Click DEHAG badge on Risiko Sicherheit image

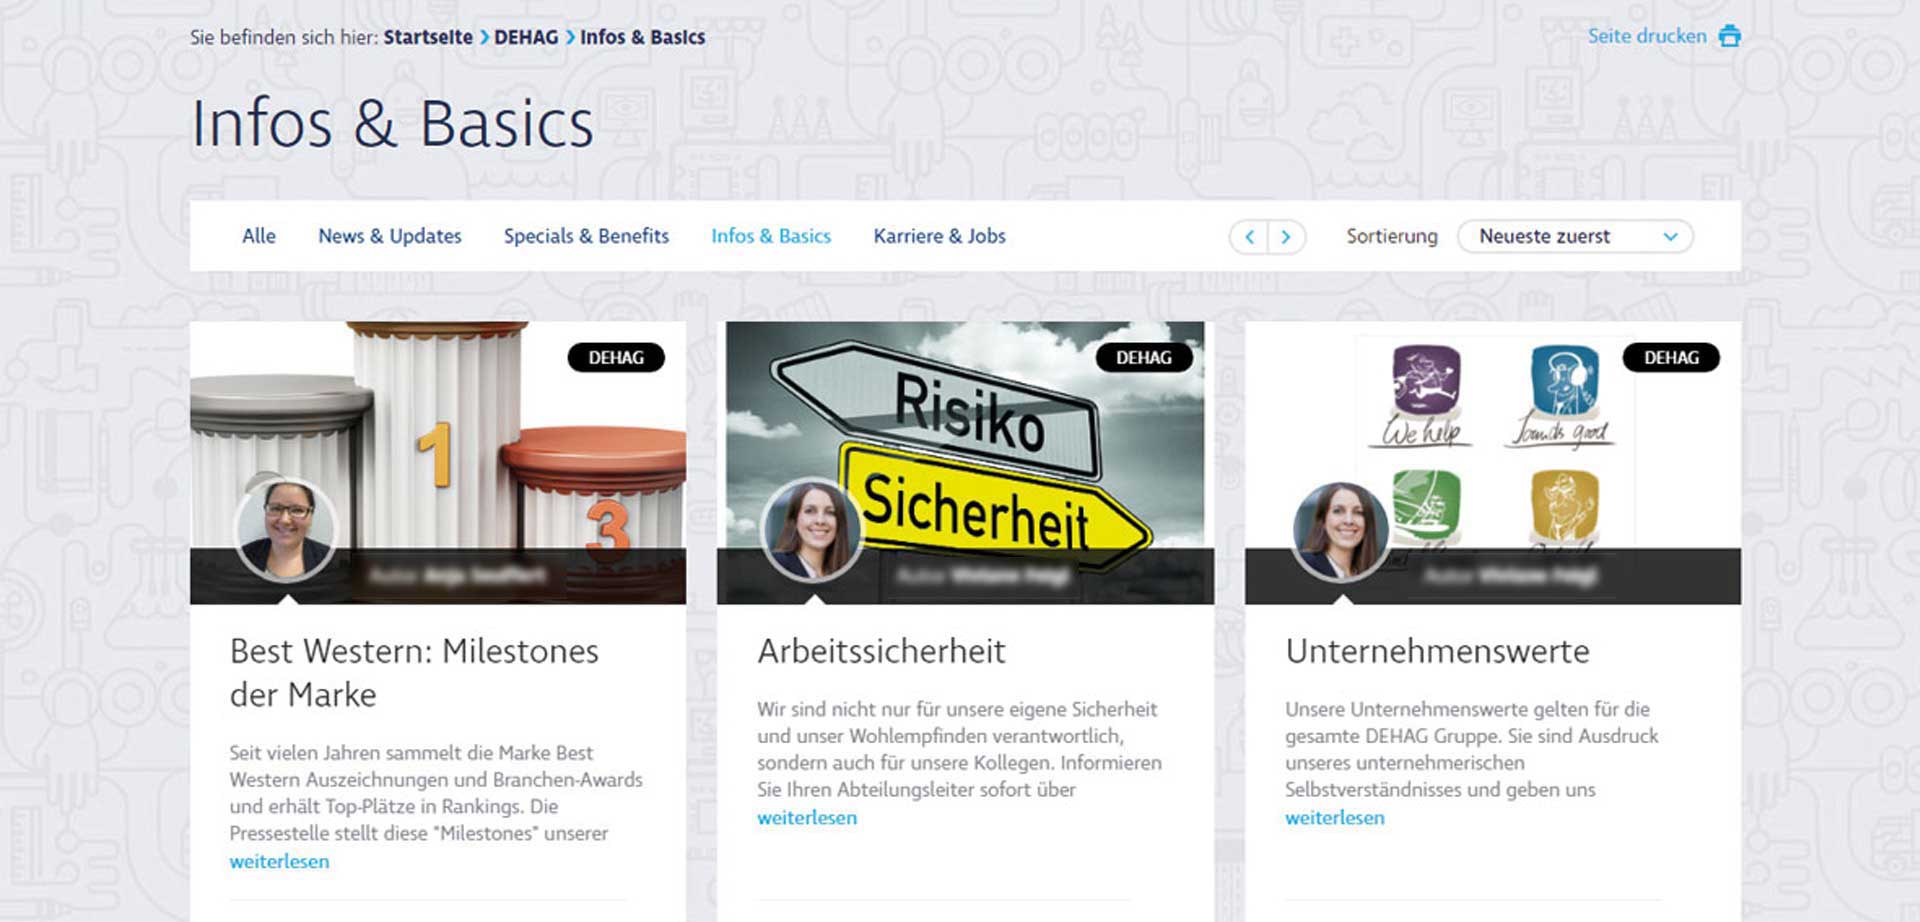click(1144, 358)
